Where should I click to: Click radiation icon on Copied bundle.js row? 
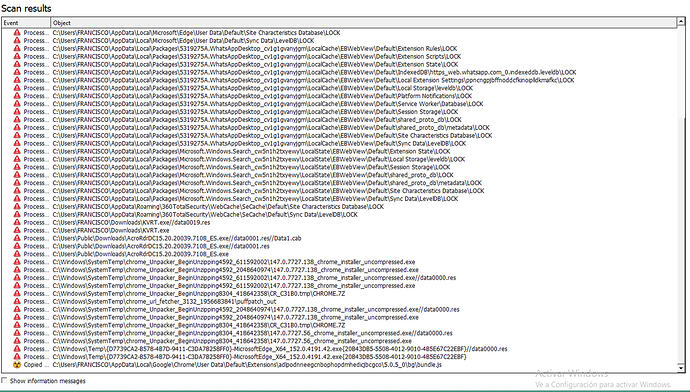pos(17,365)
